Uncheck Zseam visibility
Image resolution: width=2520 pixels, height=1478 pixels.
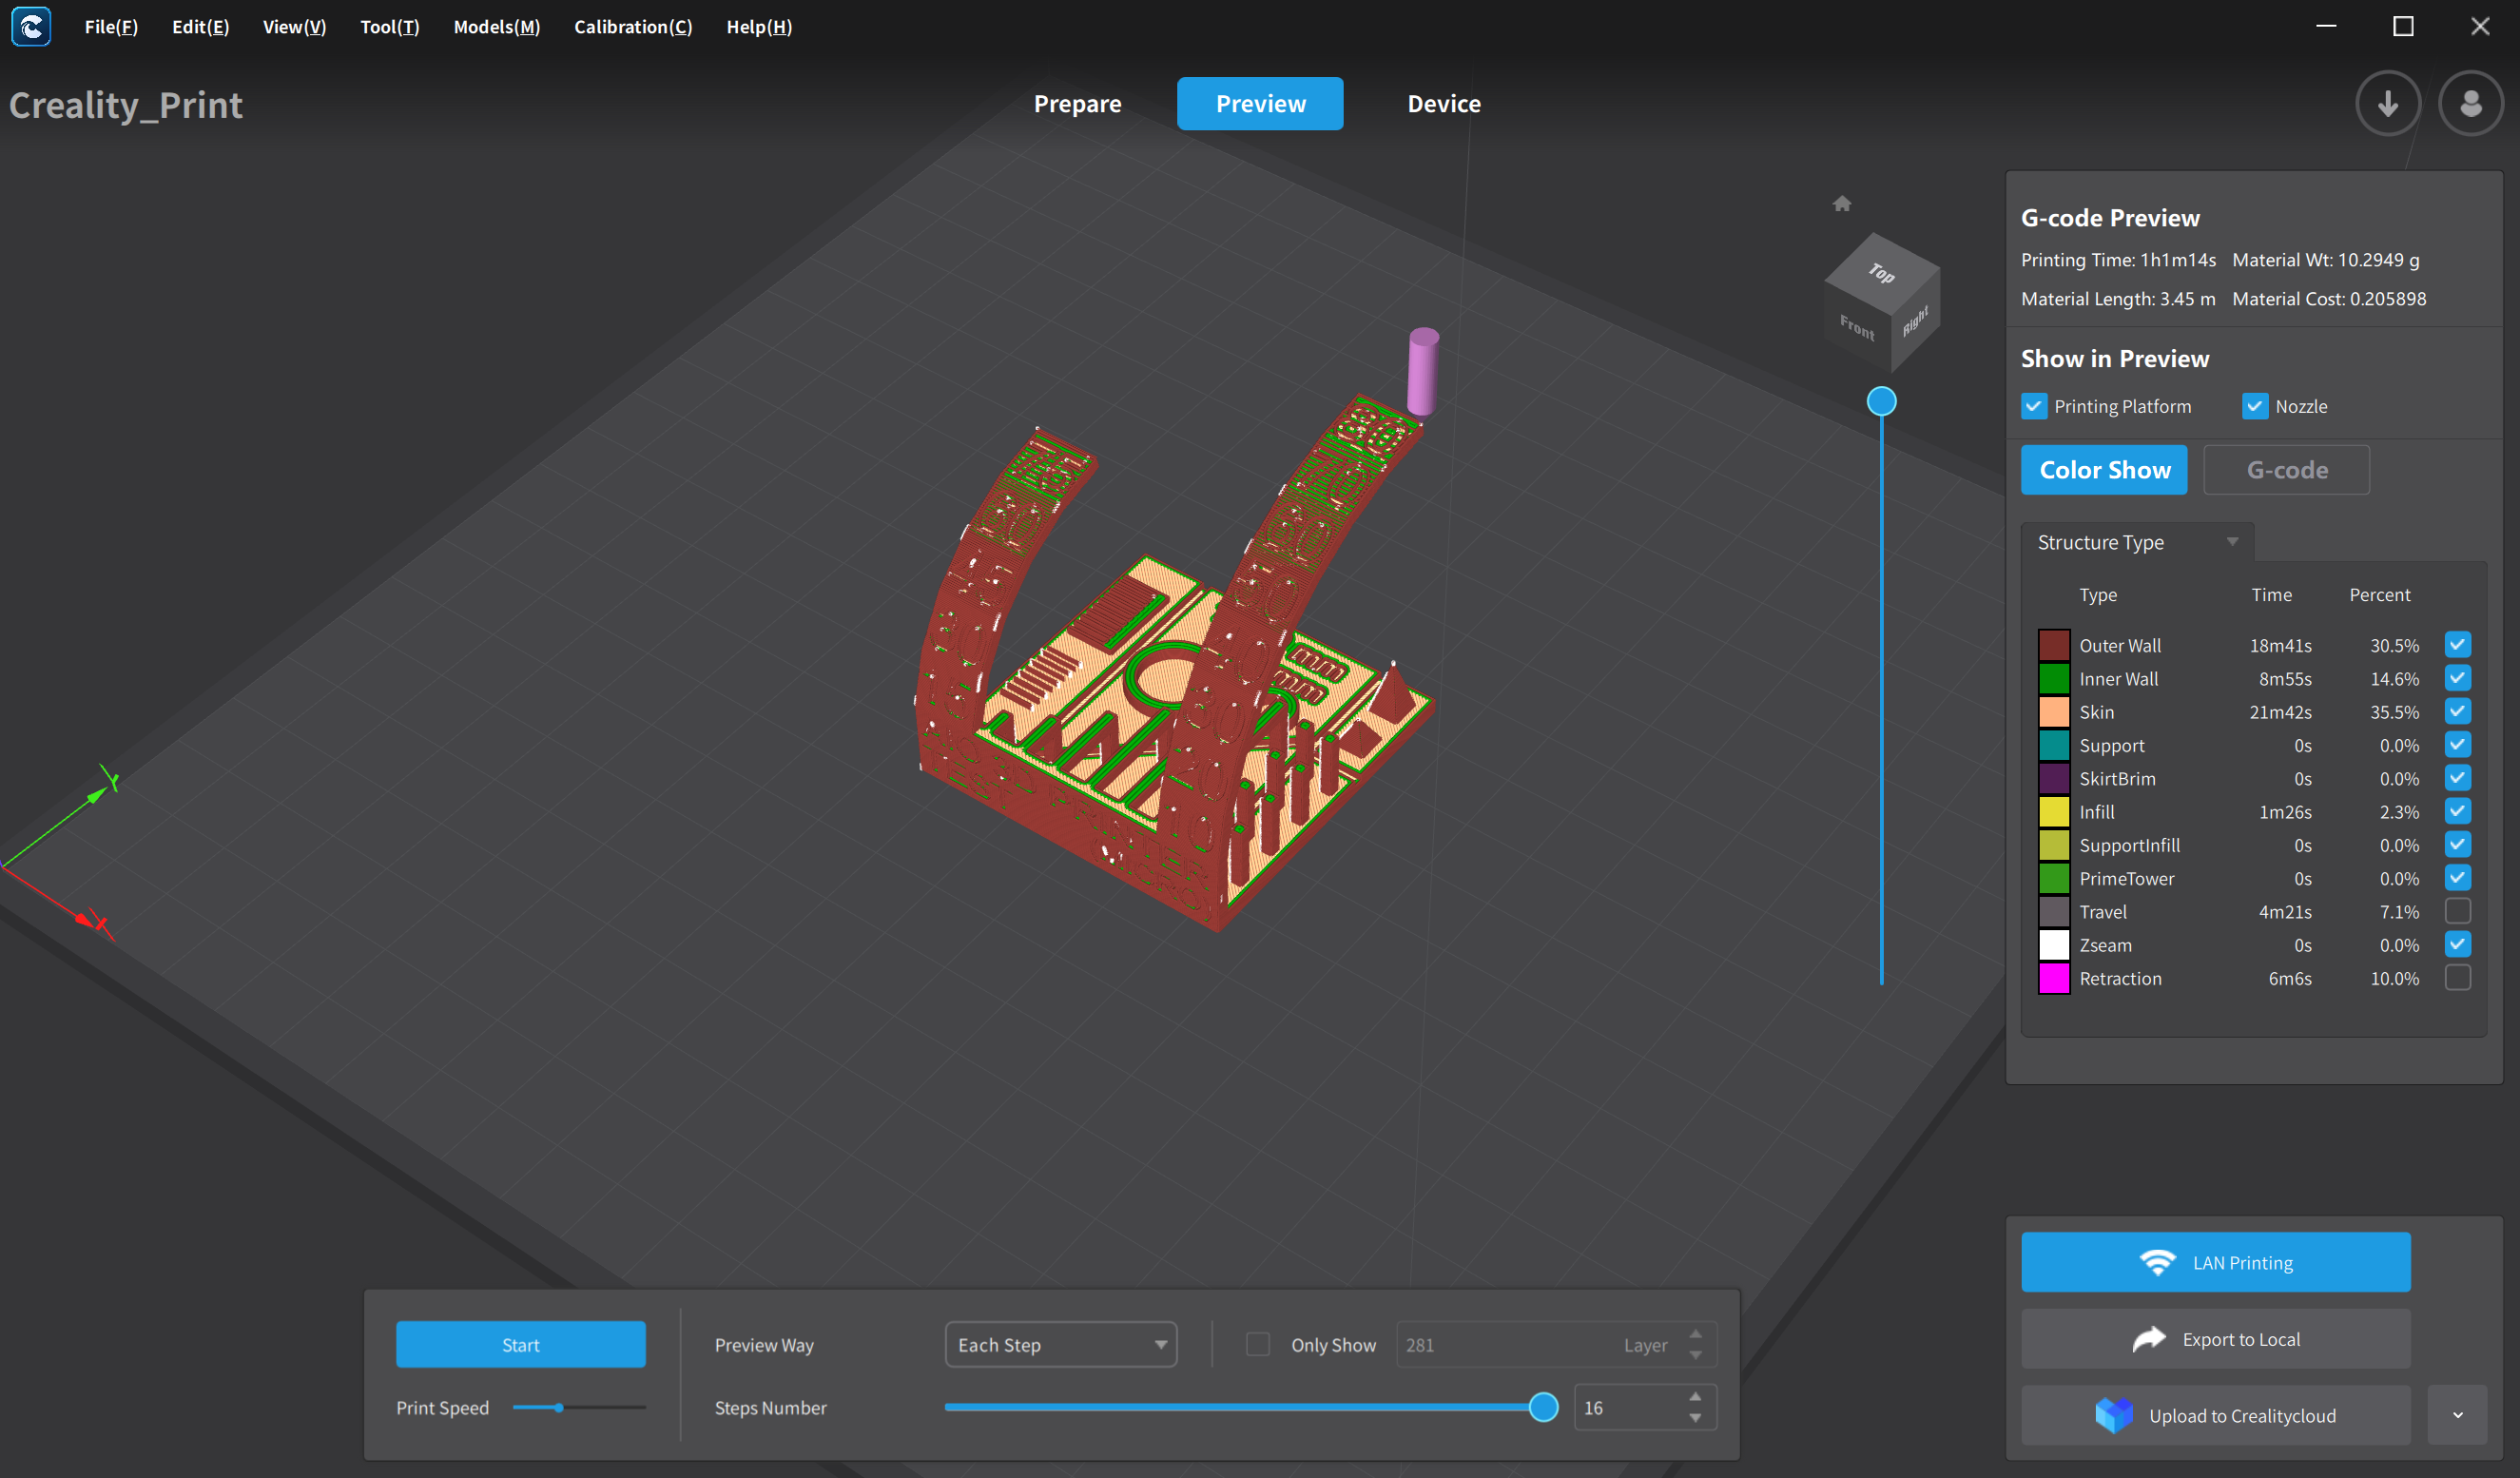(x=2457, y=944)
